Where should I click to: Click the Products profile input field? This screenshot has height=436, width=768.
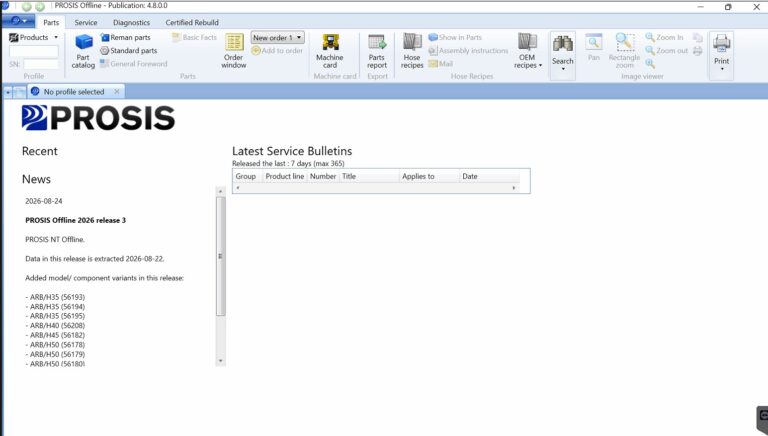point(34,51)
